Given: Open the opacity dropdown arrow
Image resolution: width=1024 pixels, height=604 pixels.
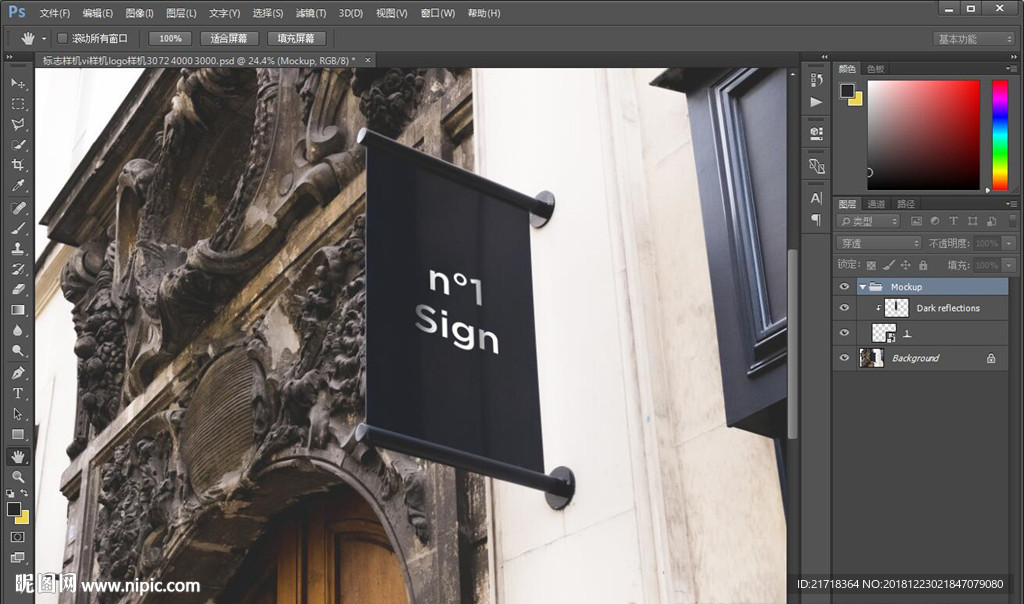Looking at the screenshot, I should click(x=1010, y=243).
